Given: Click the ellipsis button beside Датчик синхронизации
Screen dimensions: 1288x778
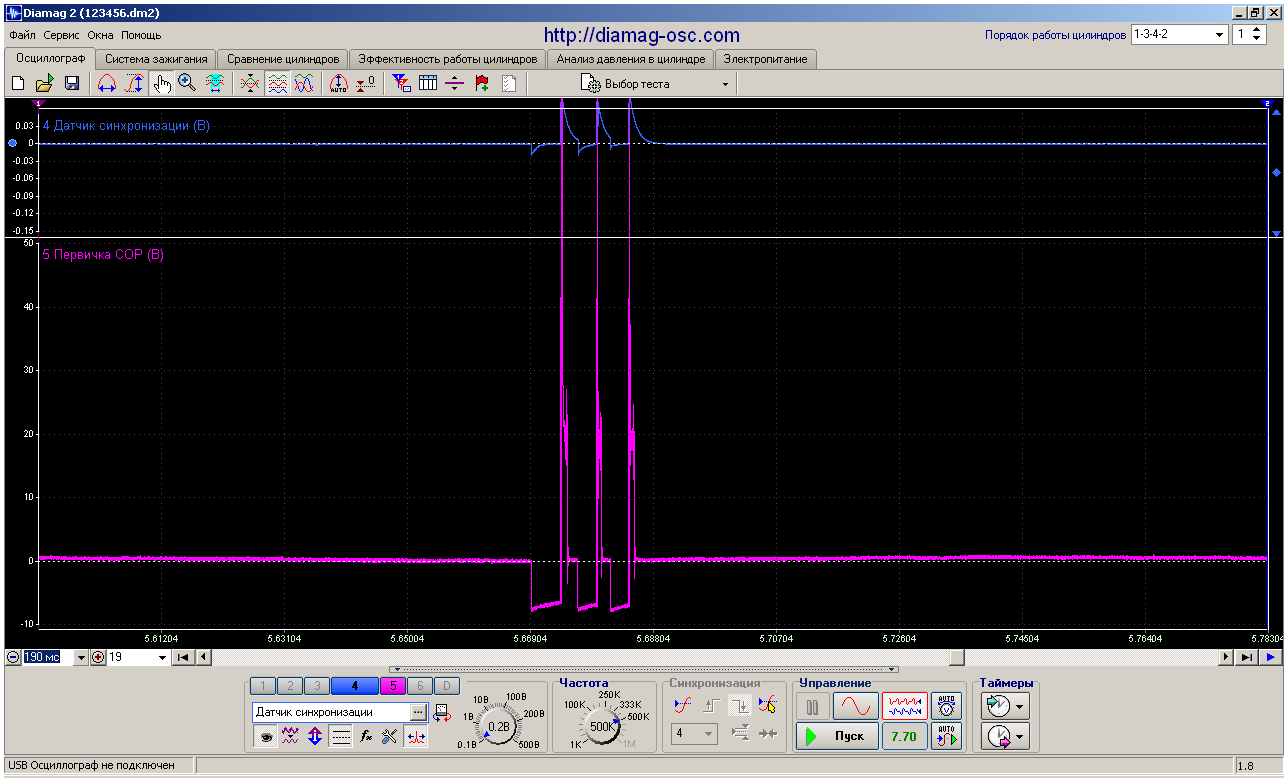Looking at the screenshot, I should click(x=419, y=712).
